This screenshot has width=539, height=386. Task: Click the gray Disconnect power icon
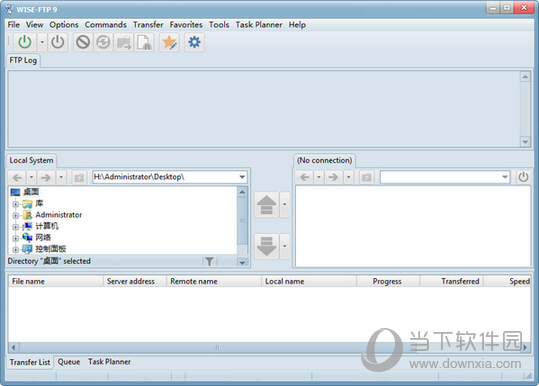[x=57, y=42]
